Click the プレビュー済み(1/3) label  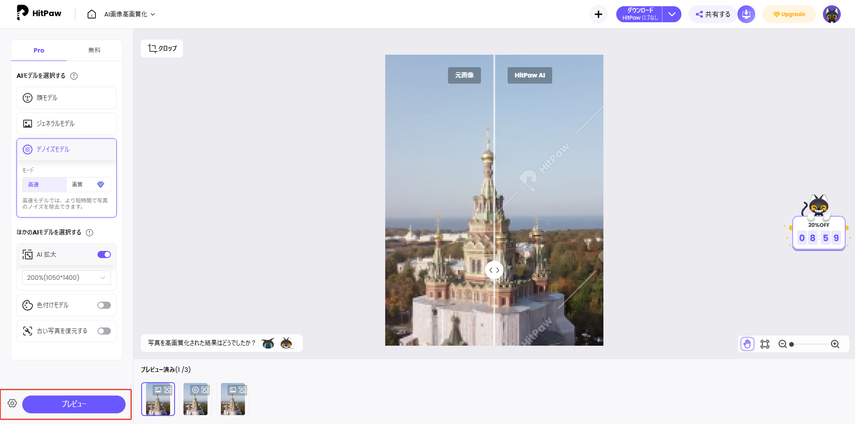click(x=166, y=370)
